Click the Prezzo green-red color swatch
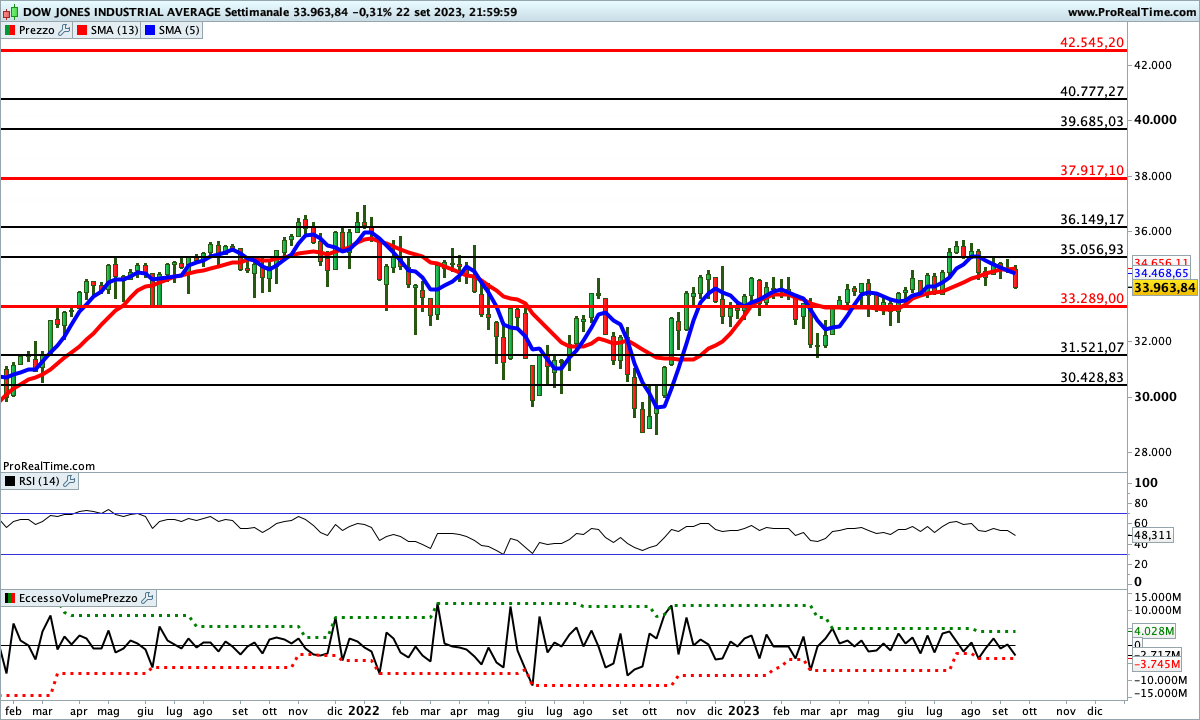1200x720 pixels. click(x=10, y=30)
